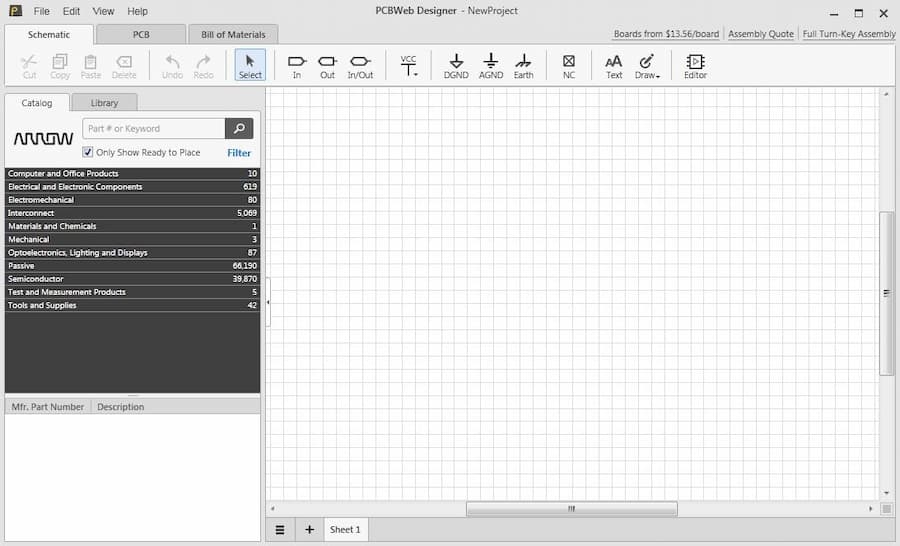Expand the VCC power symbol dropdown
The image size is (900, 546).
[x=409, y=66]
